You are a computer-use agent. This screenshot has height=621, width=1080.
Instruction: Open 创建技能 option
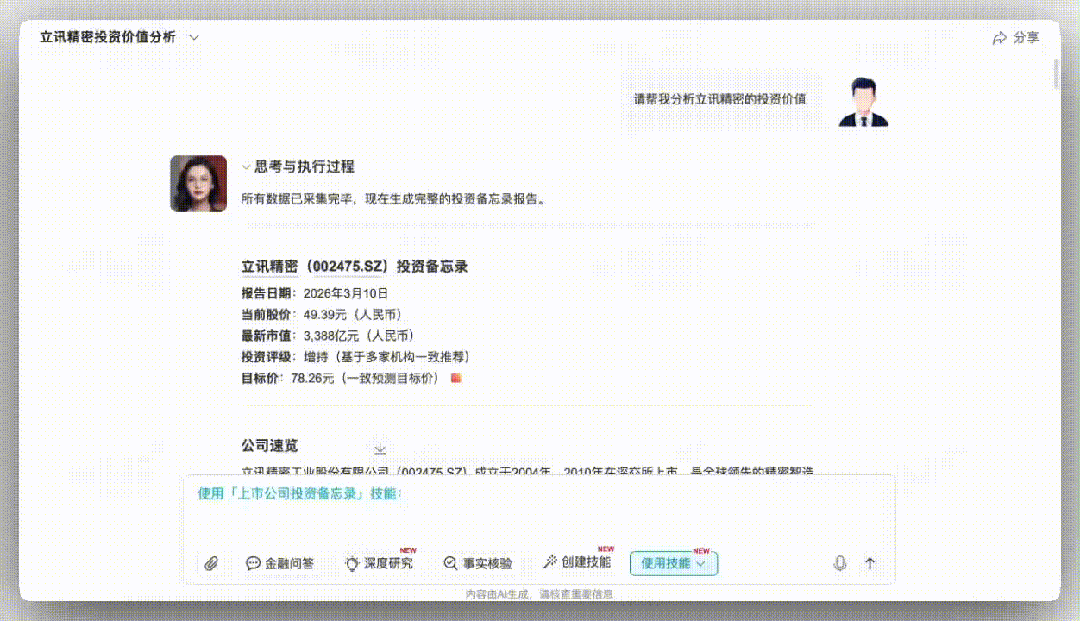[x=577, y=562]
